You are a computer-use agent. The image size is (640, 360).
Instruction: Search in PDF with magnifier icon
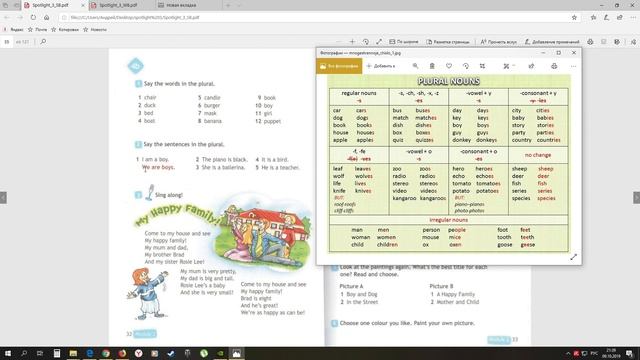click(43, 42)
